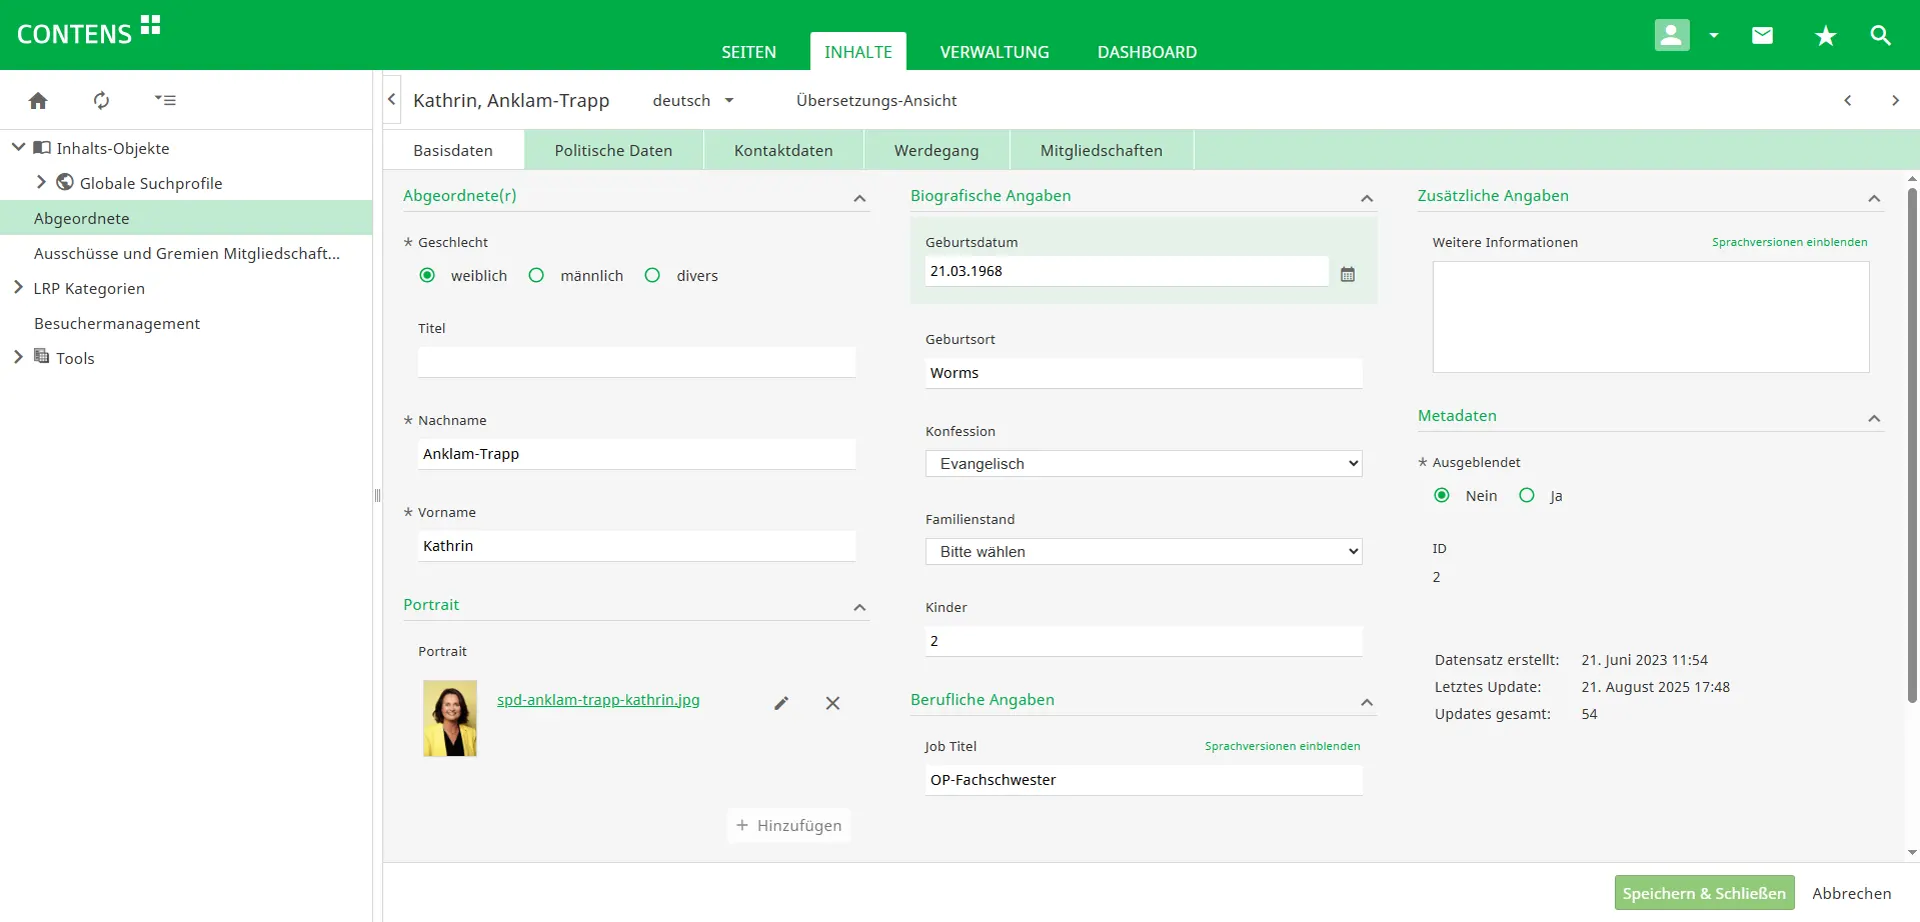1920x922 pixels.
Task: Select the männlich gender radio button
Action: pos(537,276)
